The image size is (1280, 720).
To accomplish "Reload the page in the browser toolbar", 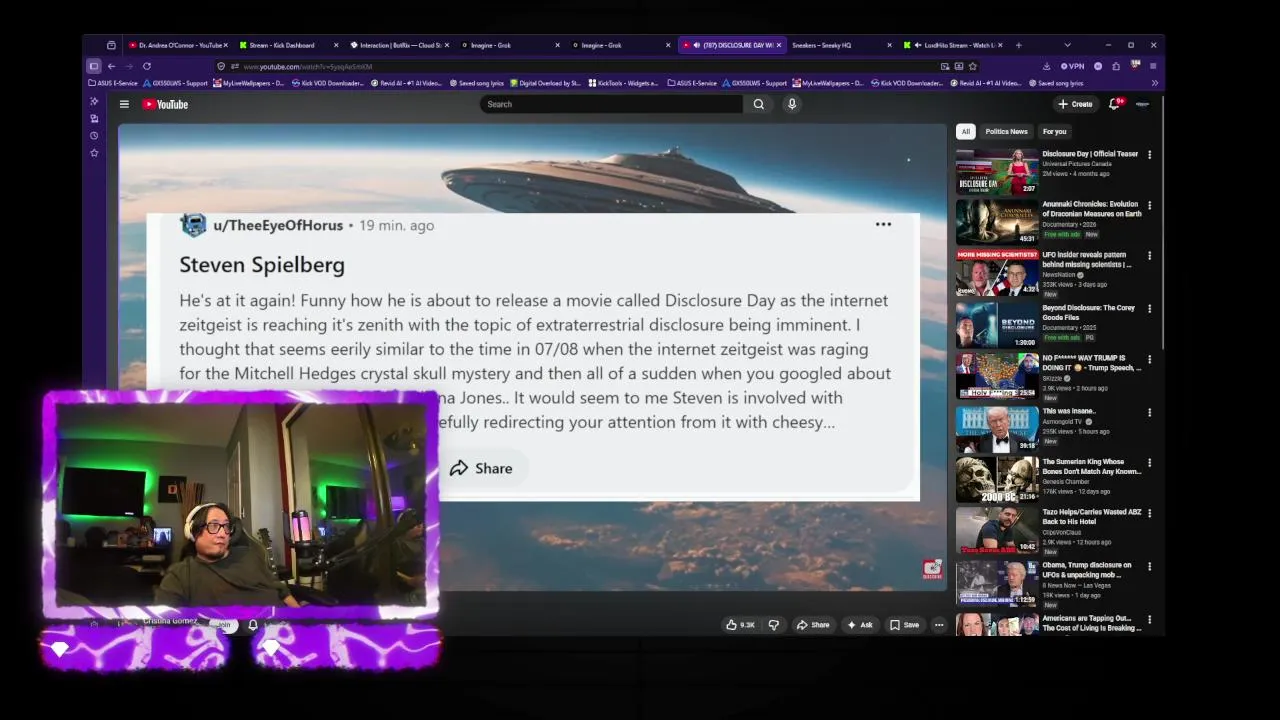I will click(x=146, y=66).
